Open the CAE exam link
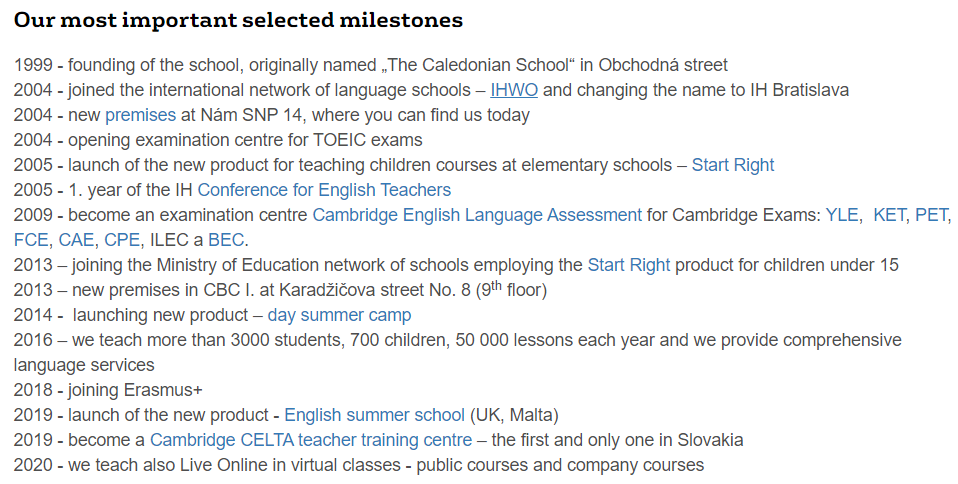This screenshot has width=958, height=484. (x=76, y=240)
